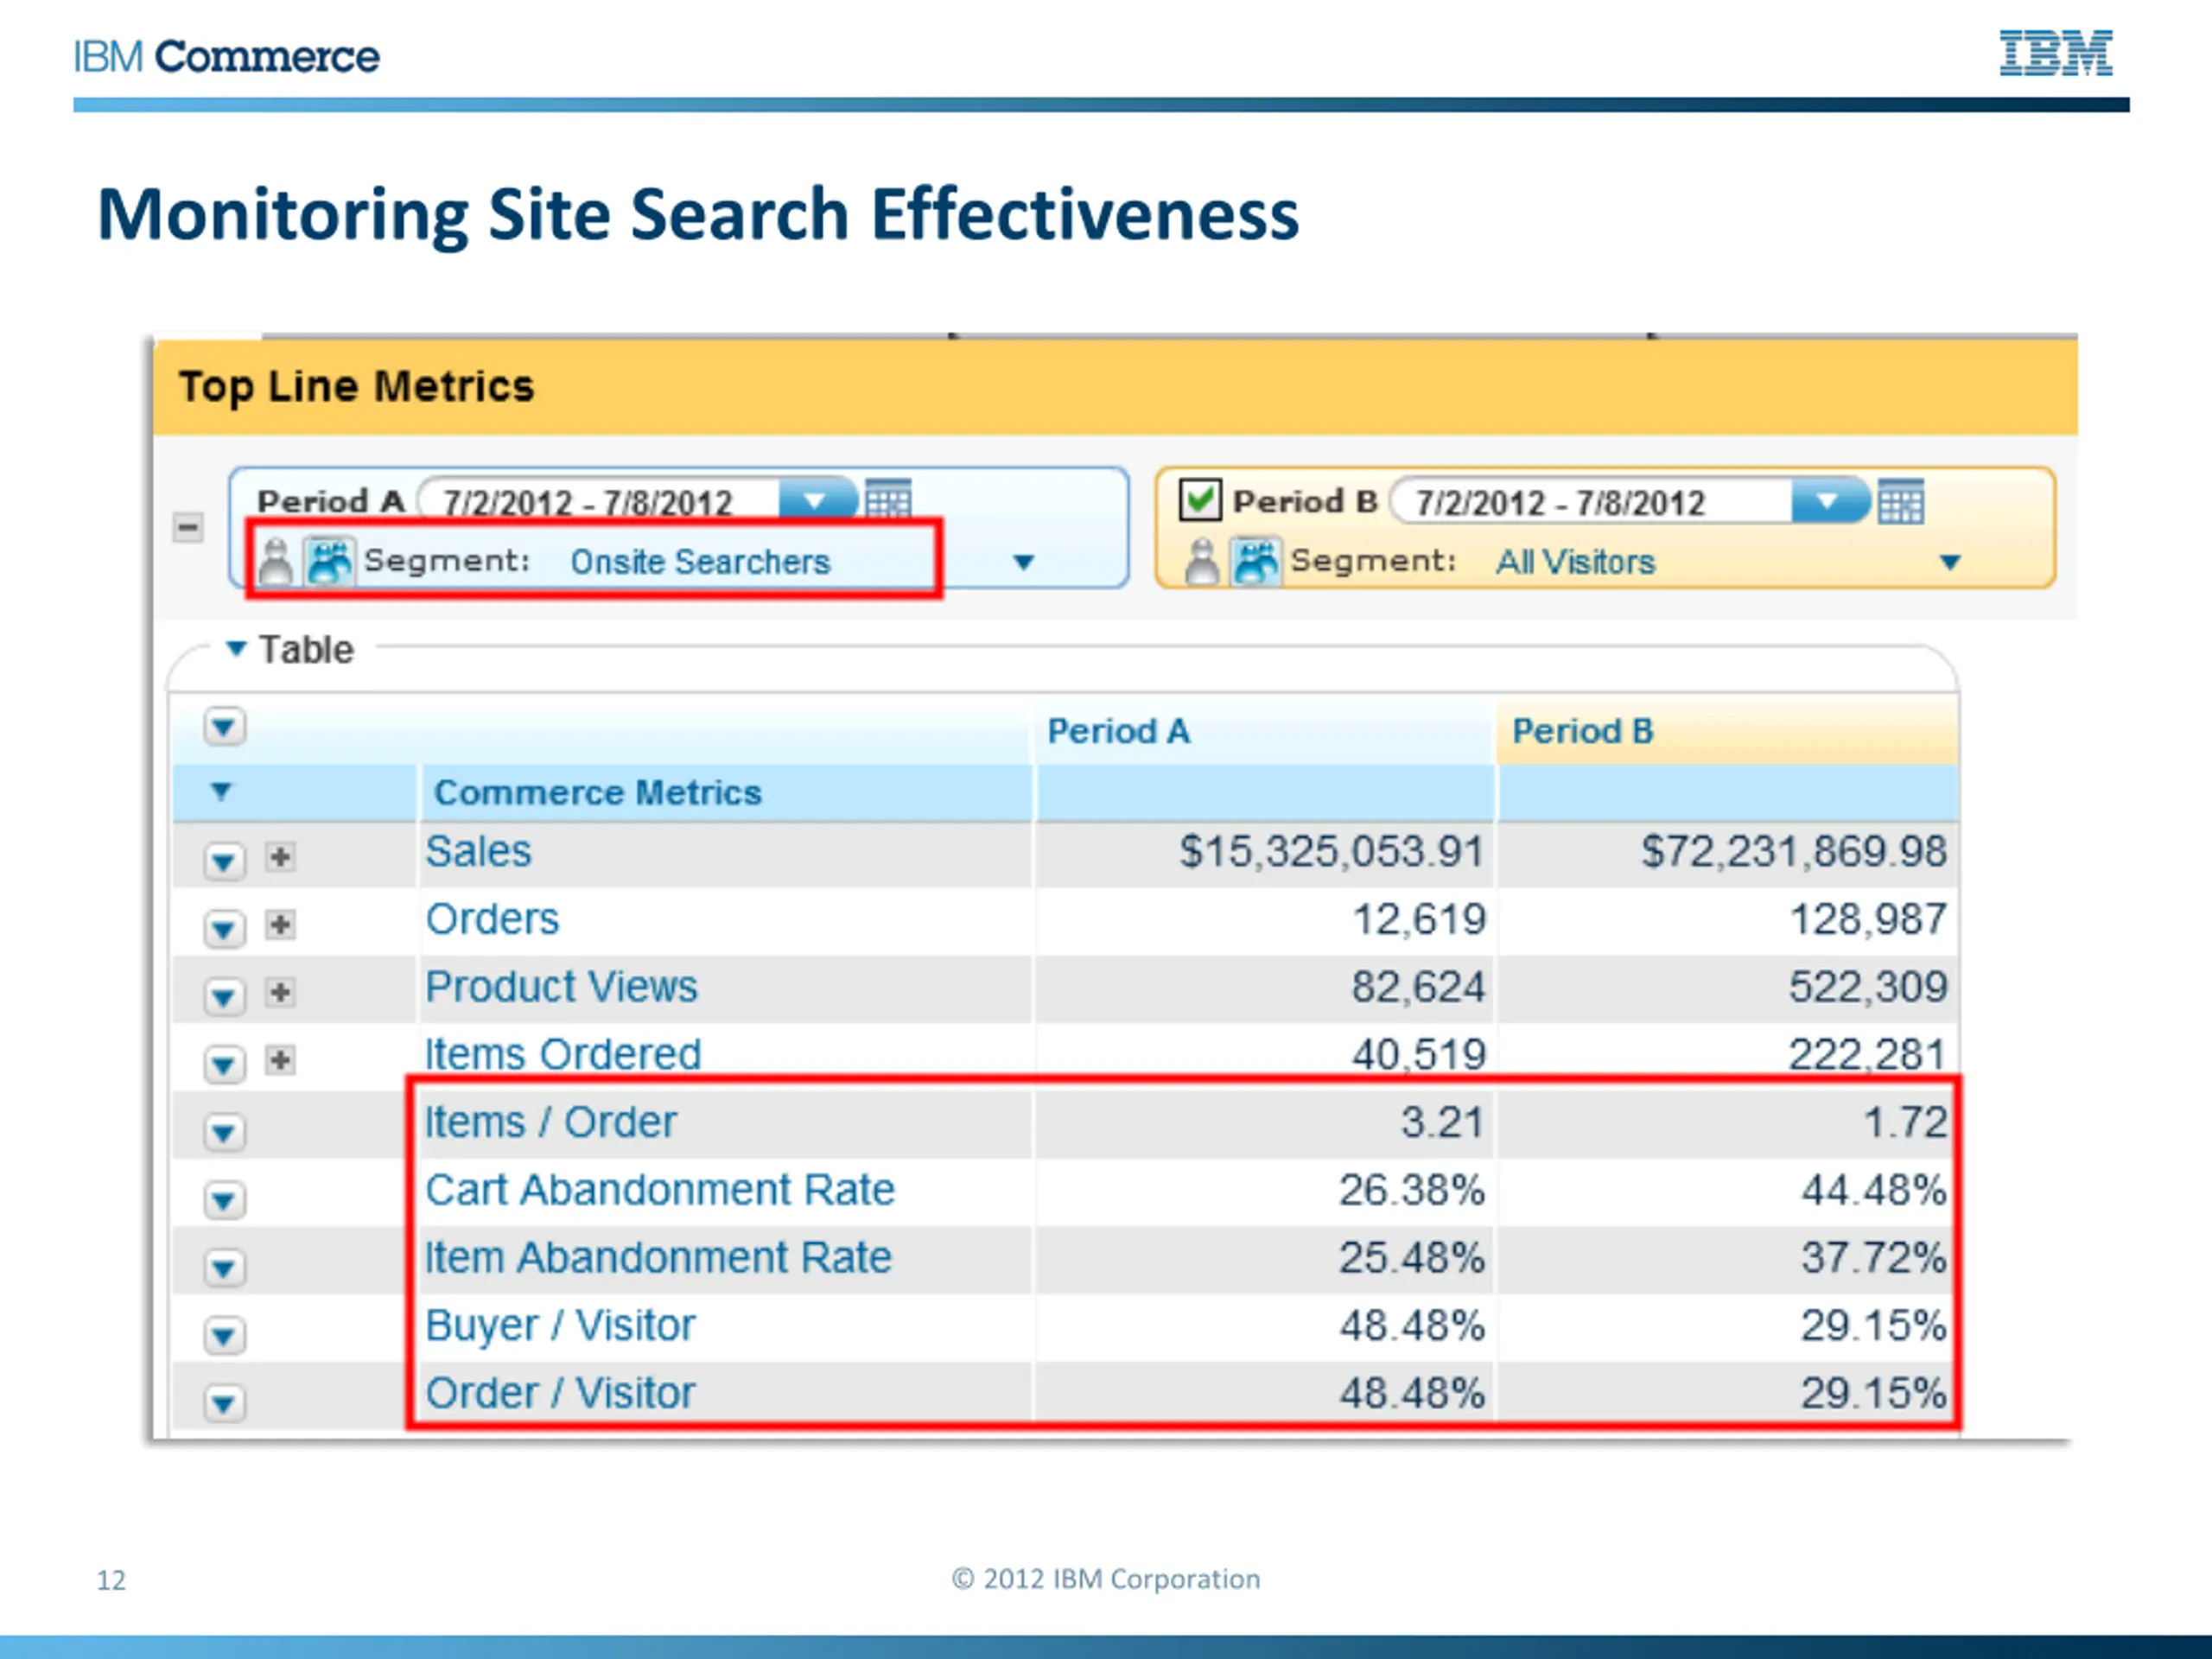Click Period B group segment icon

[x=1255, y=561]
